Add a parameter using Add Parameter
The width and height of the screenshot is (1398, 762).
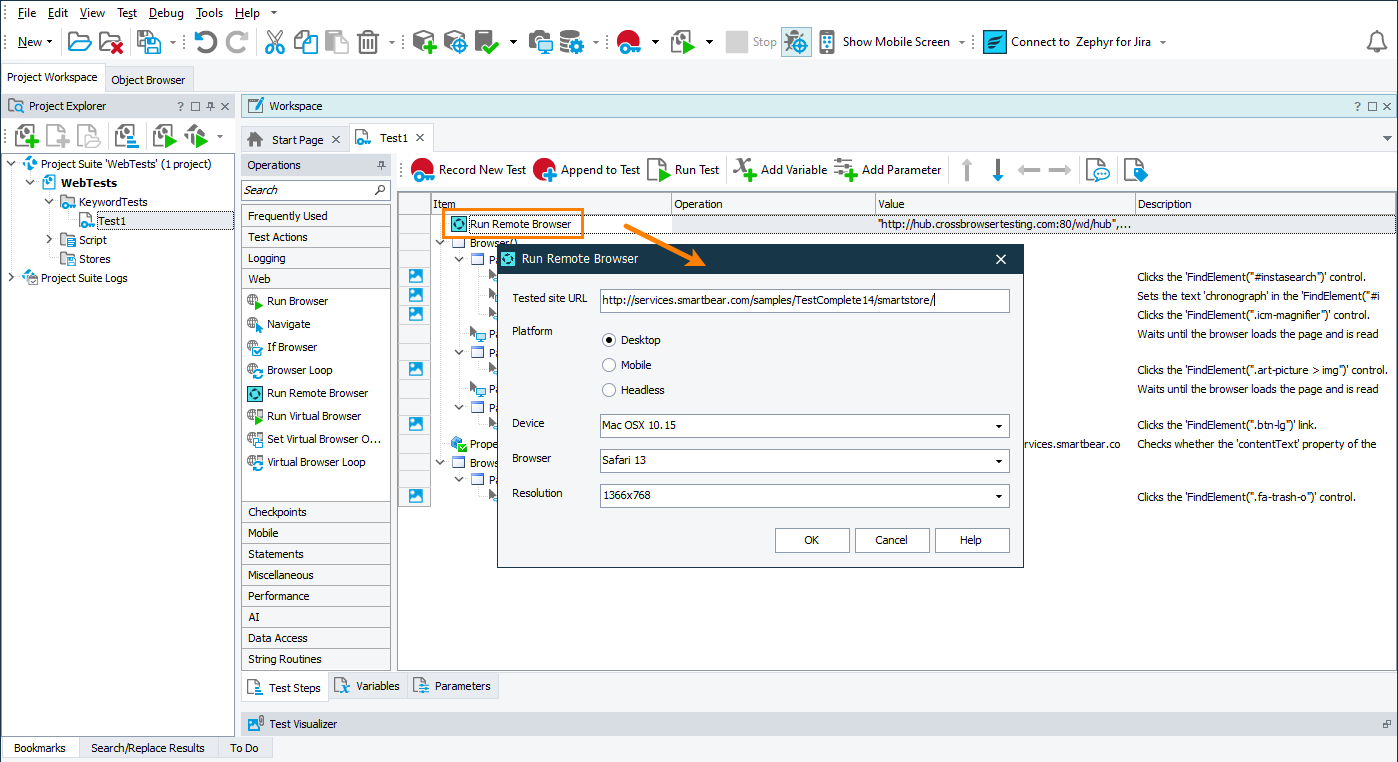[887, 169]
